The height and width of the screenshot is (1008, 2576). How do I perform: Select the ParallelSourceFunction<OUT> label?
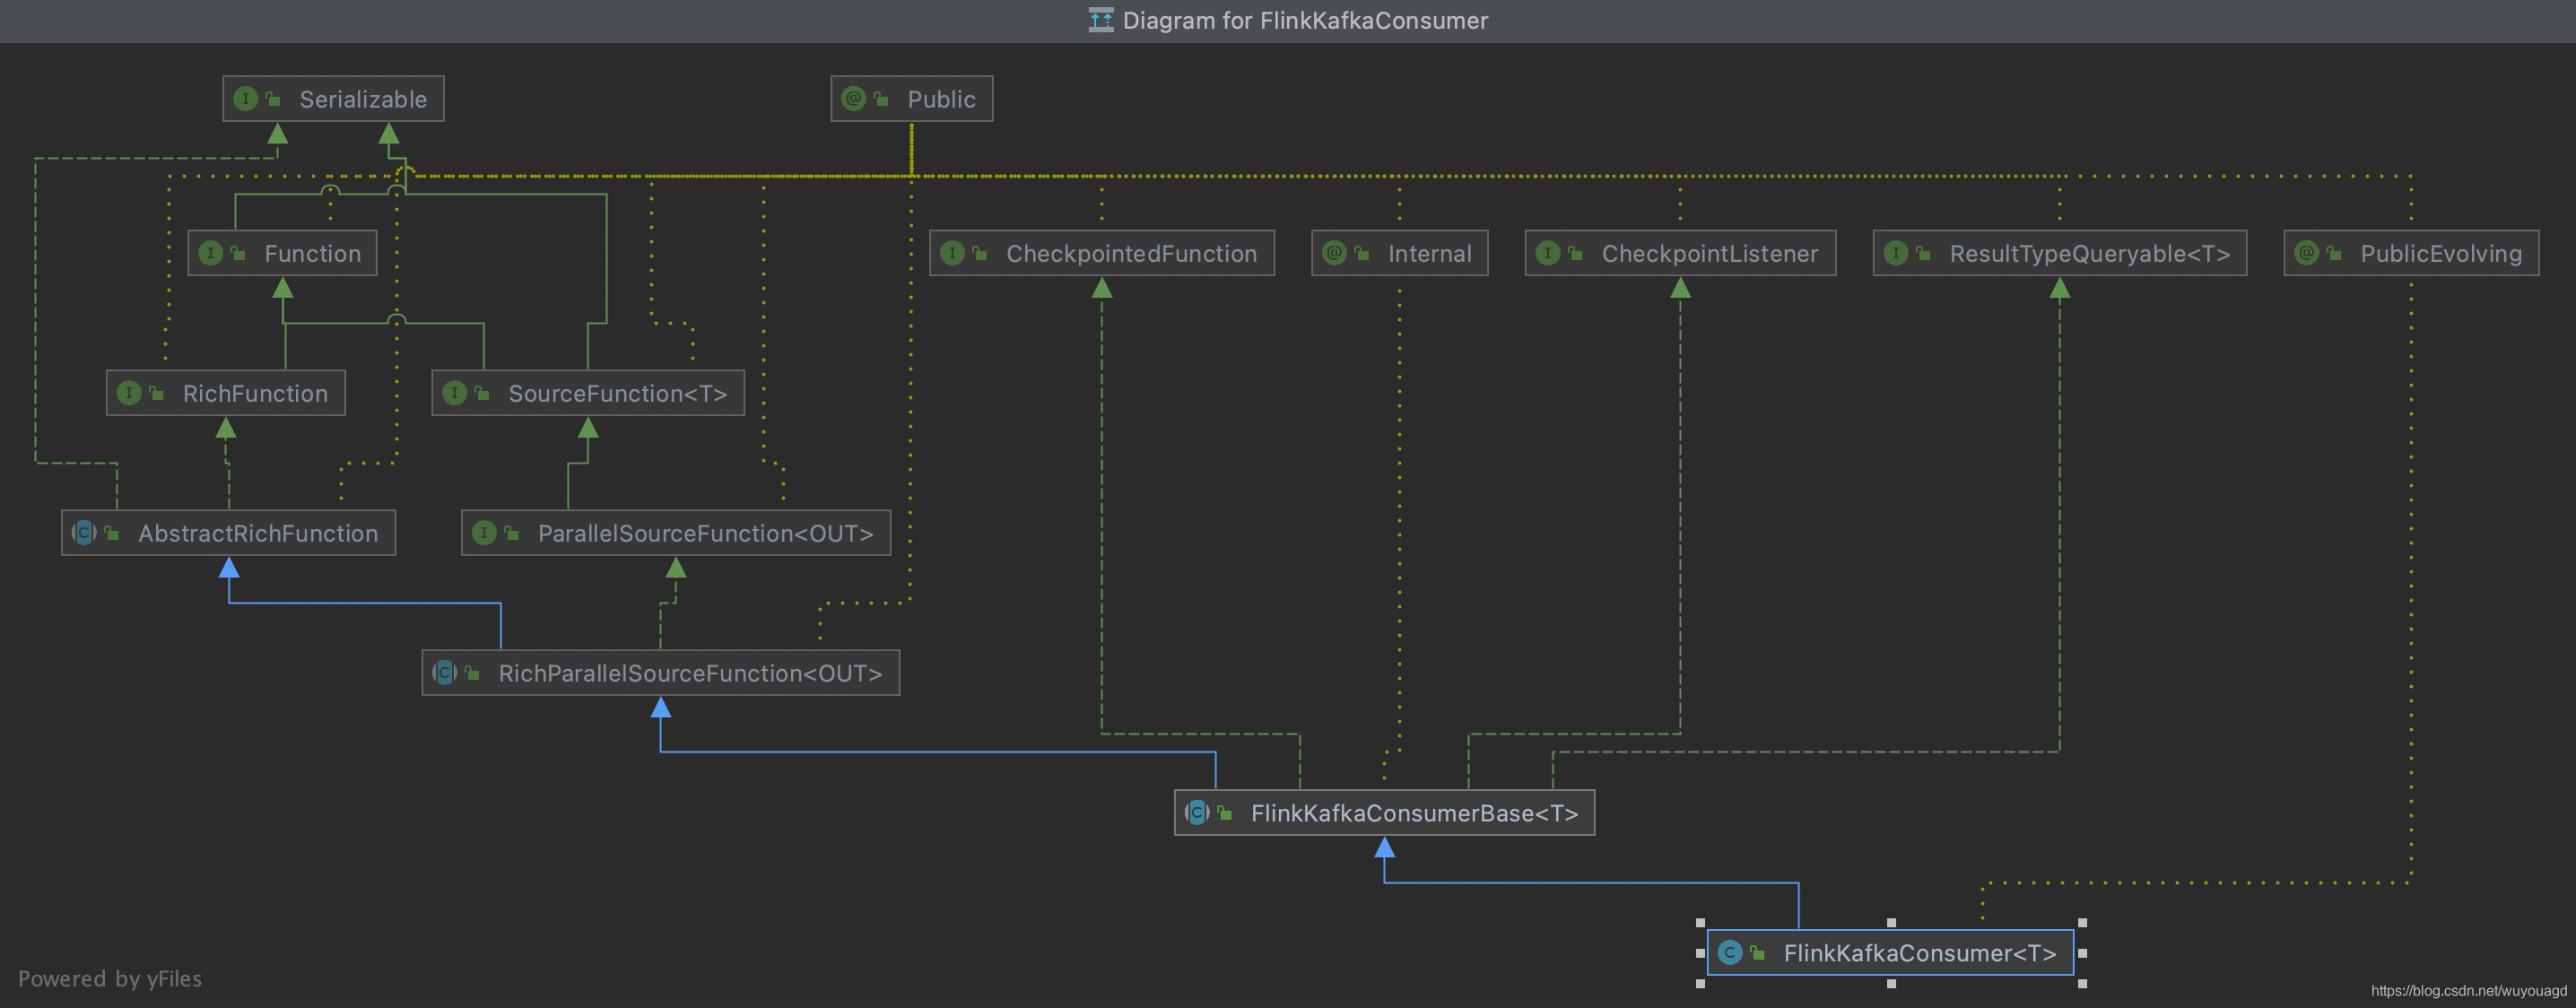click(706, 533)
